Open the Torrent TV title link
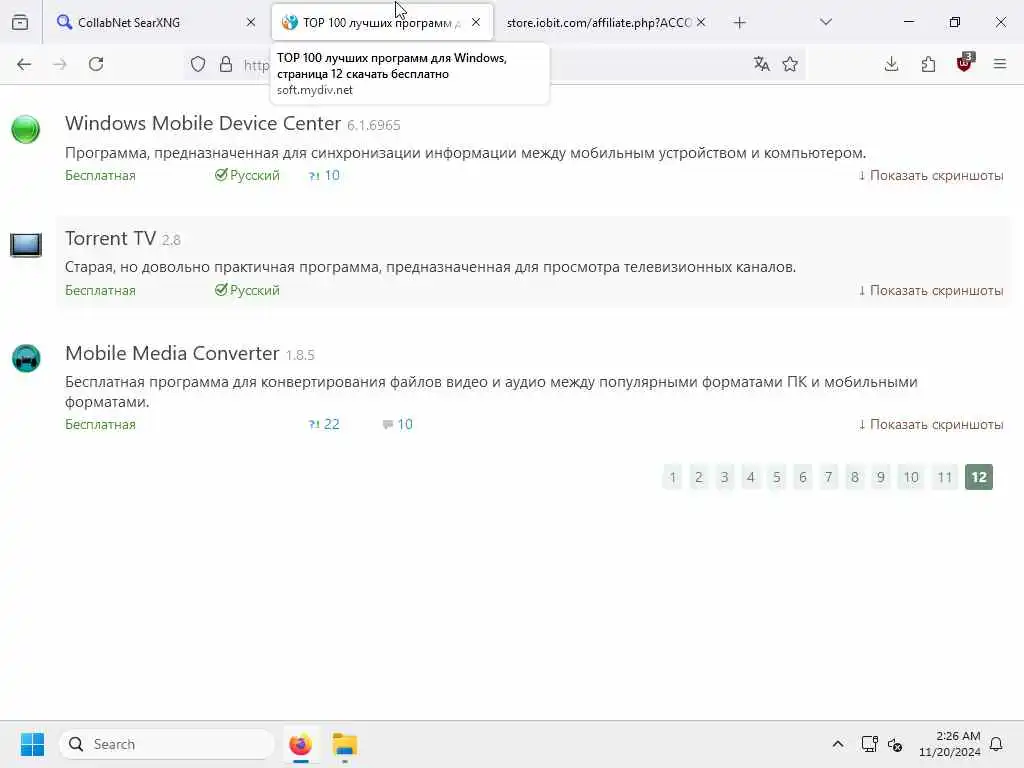 coord(110,238)
